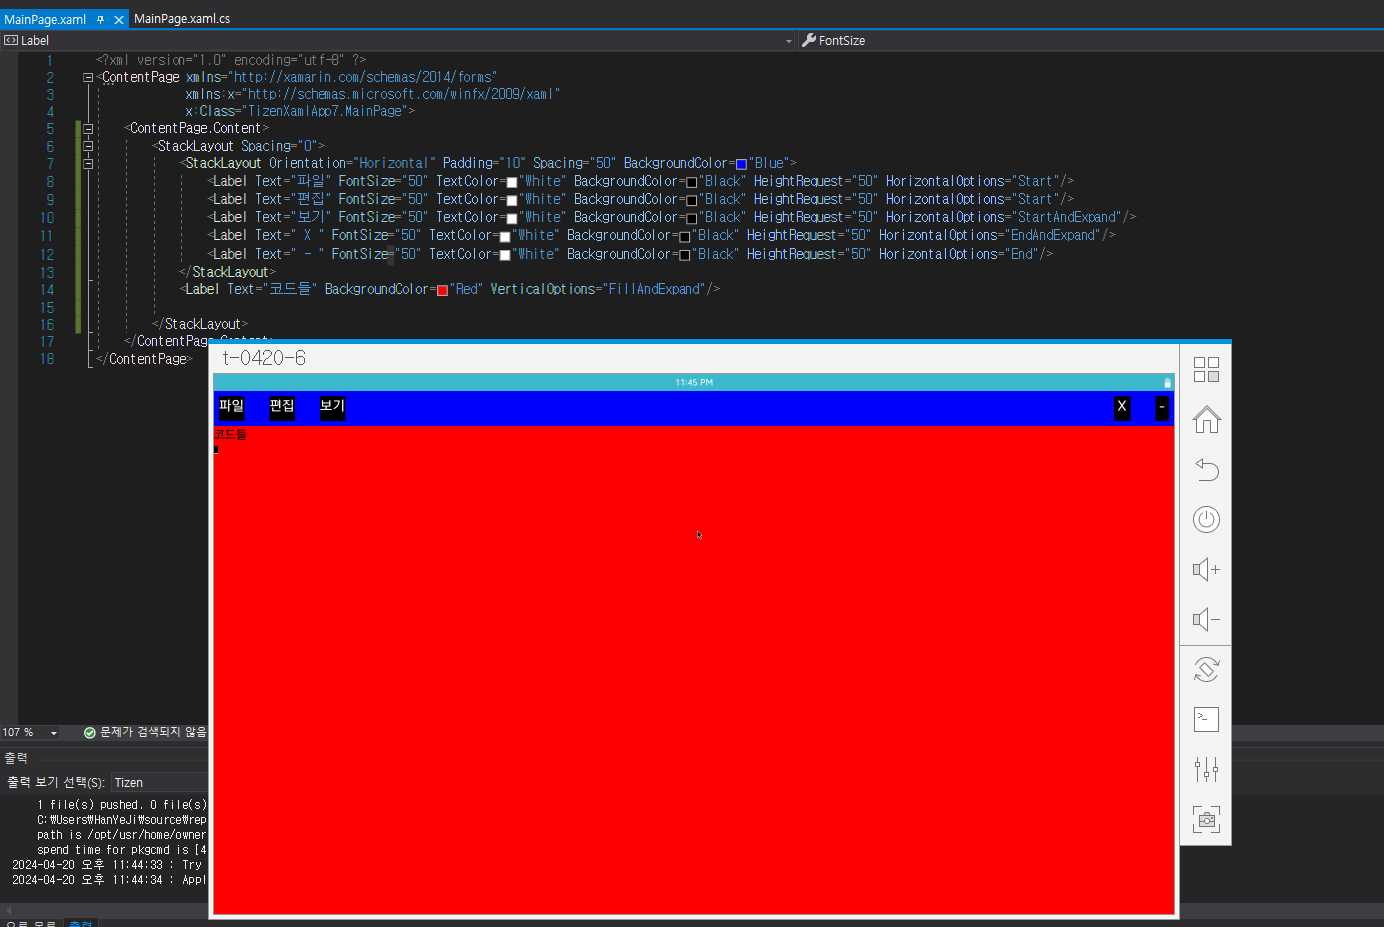This screenshot has height=927, width=1384.
Task: Click the pin icon on MainPage.xaml tab
Action: (100, 19)
